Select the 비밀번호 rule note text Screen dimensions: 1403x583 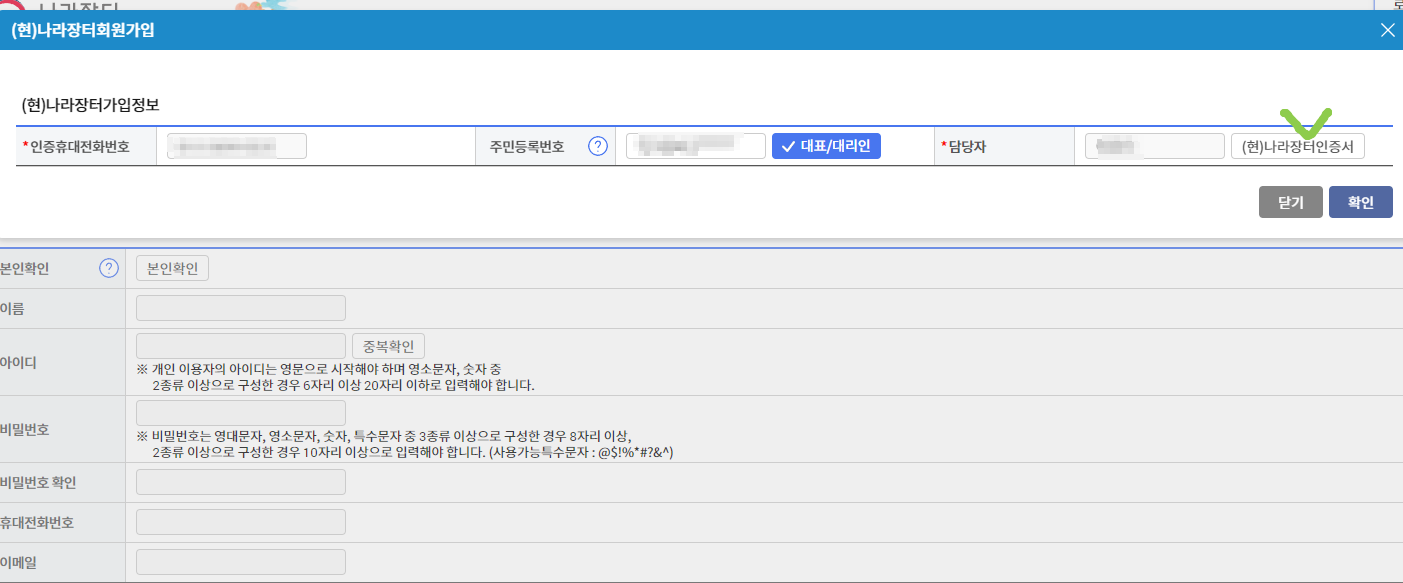click(x=405, y=444)
